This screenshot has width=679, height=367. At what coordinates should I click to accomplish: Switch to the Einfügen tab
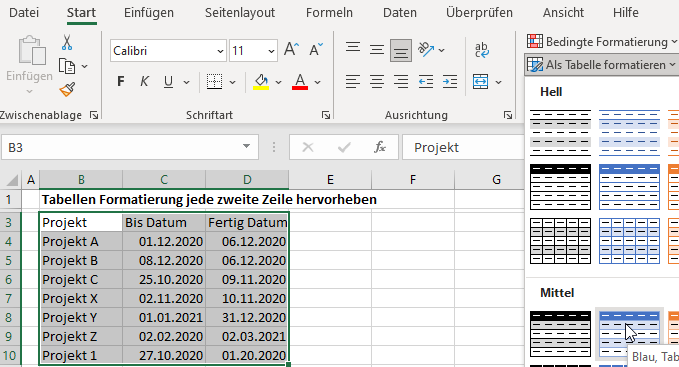click(x=149, y=13)
